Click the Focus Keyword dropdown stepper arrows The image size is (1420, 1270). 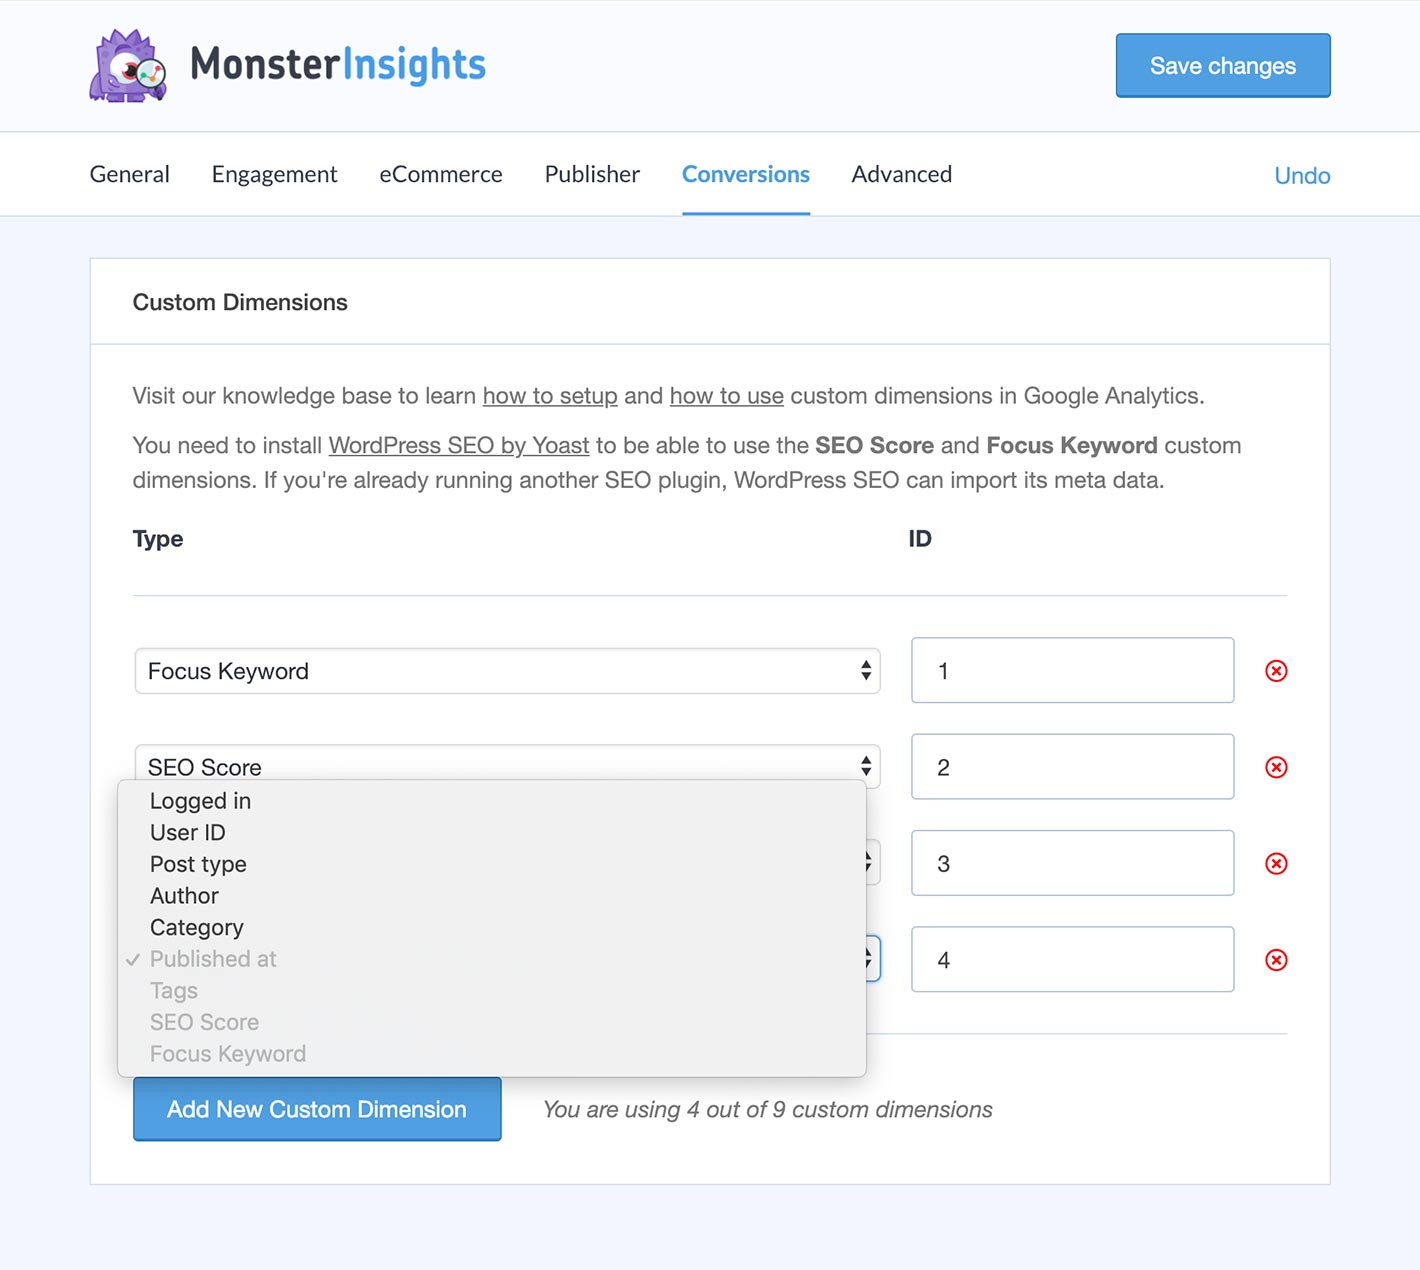(864, 671)
